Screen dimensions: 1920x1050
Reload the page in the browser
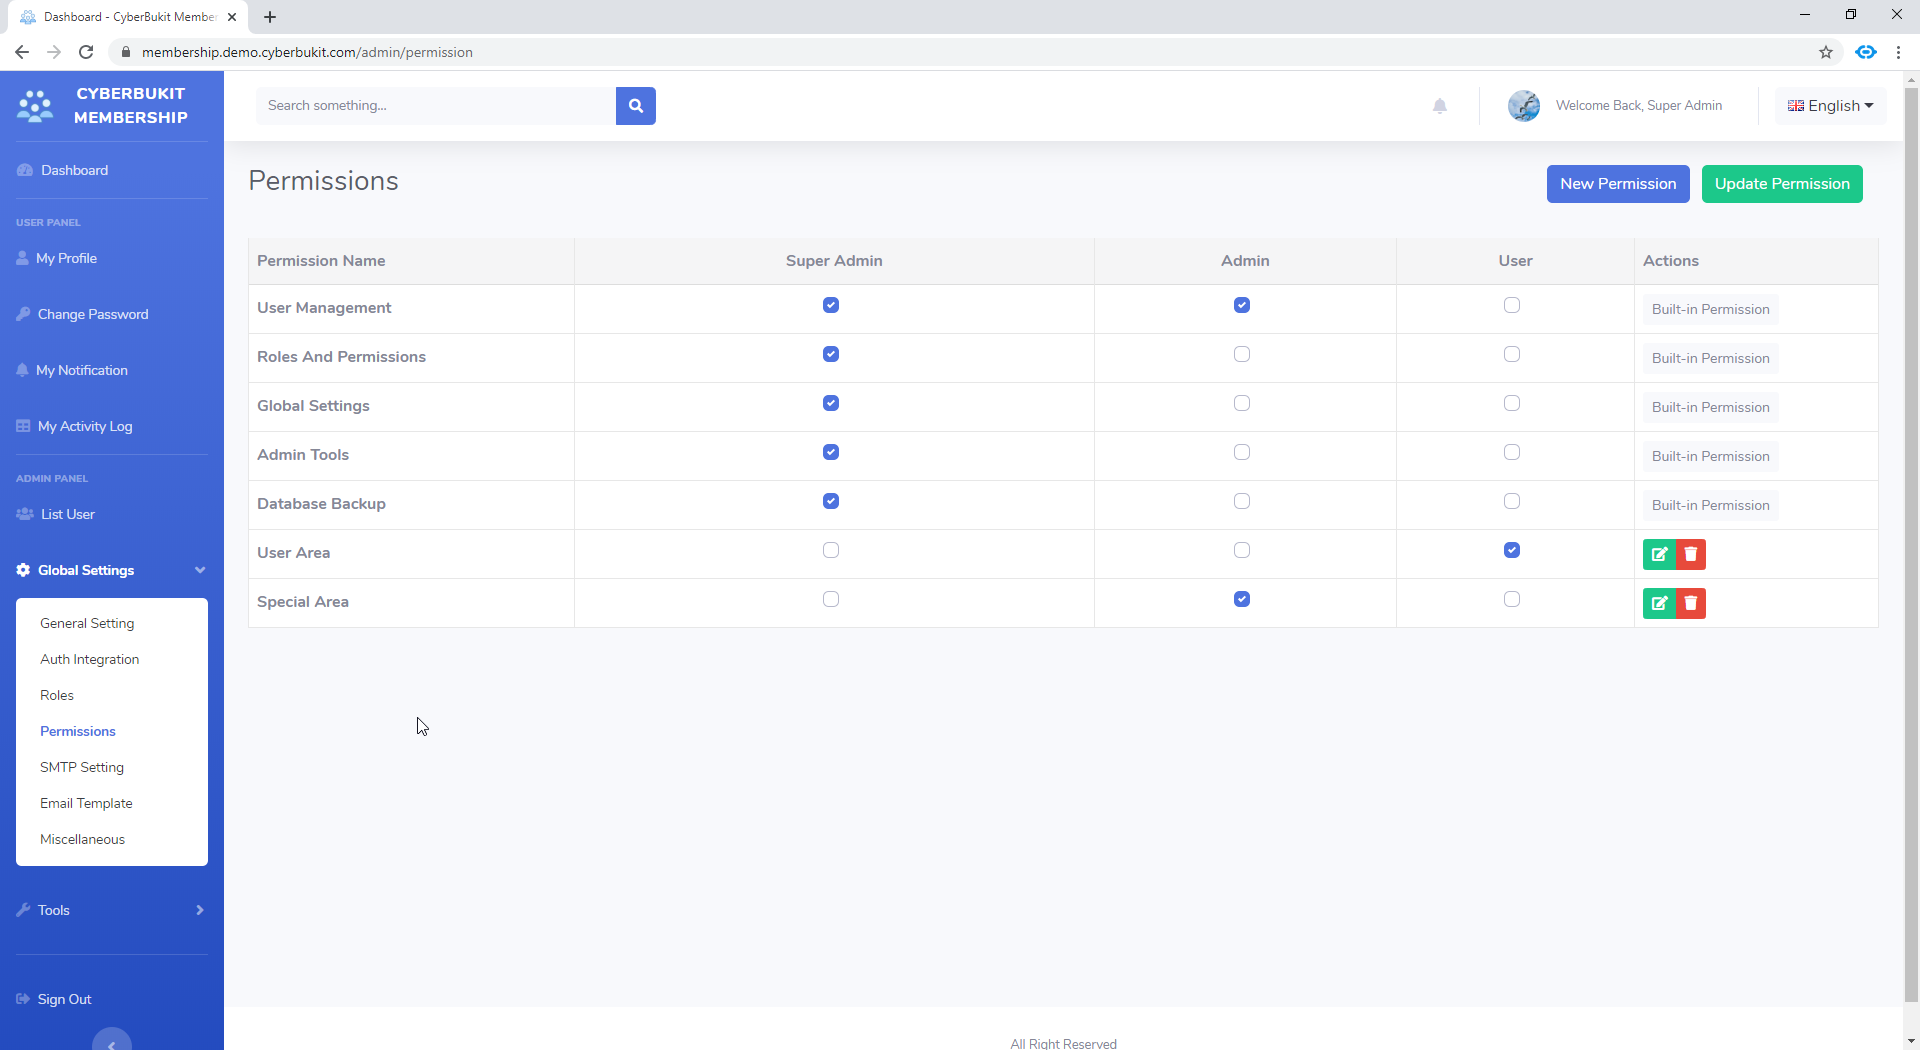[x=86, y=52]
